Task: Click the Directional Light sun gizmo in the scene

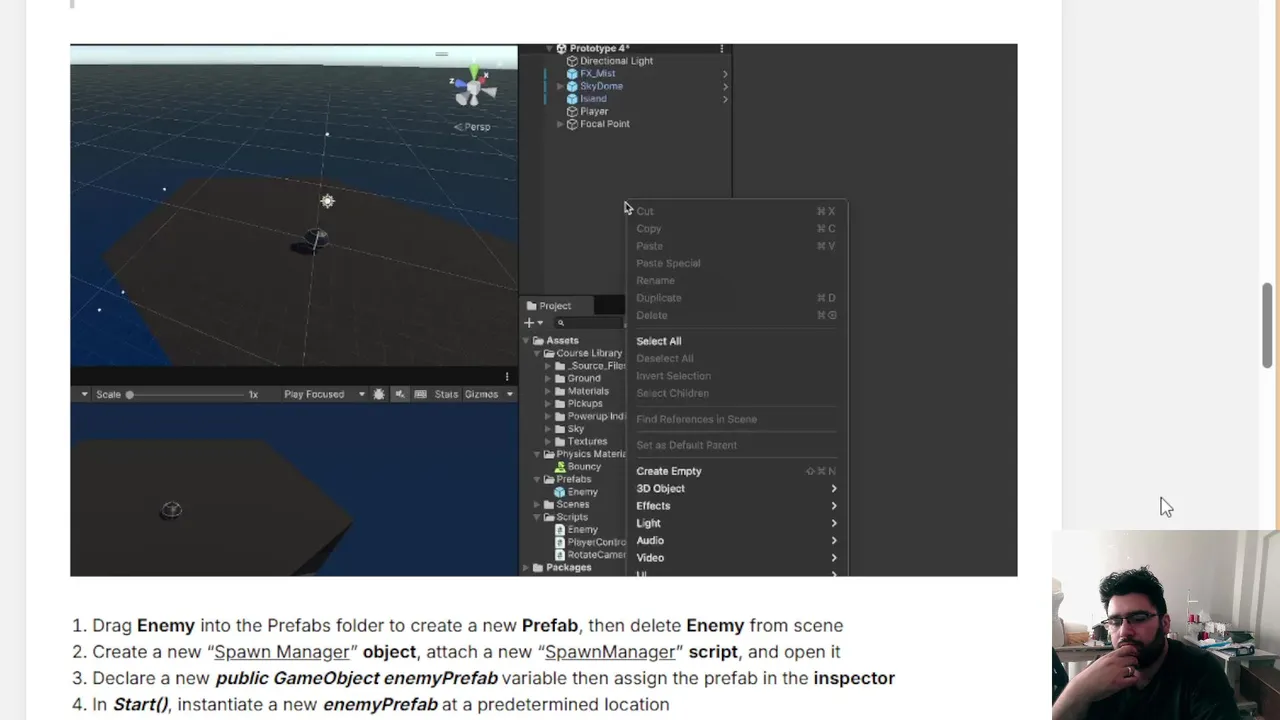Action: 327,201
